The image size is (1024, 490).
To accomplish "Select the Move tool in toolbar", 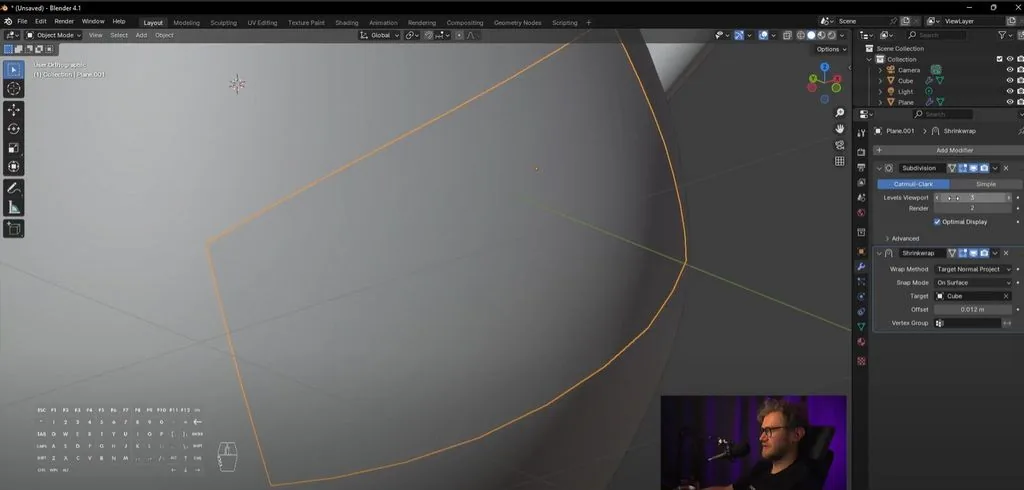I will (x=14, y=110).
